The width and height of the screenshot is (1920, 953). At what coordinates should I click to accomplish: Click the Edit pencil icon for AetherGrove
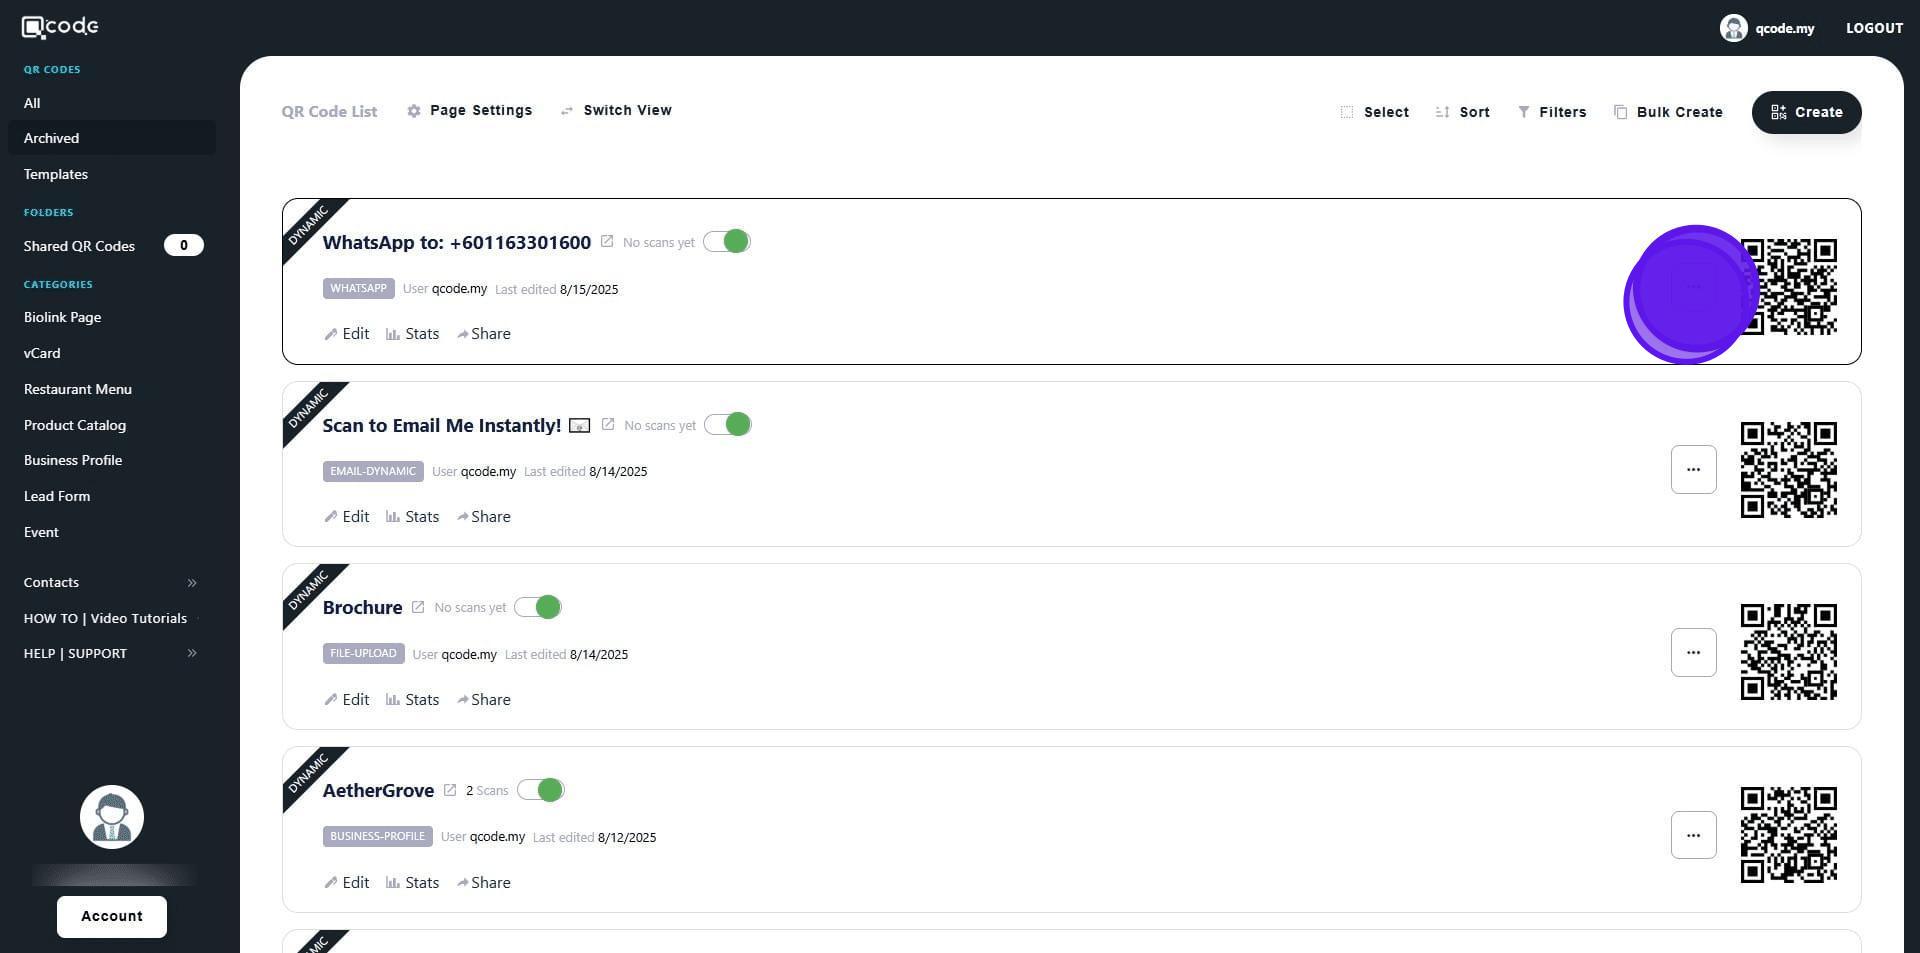[x=331, y=883]
